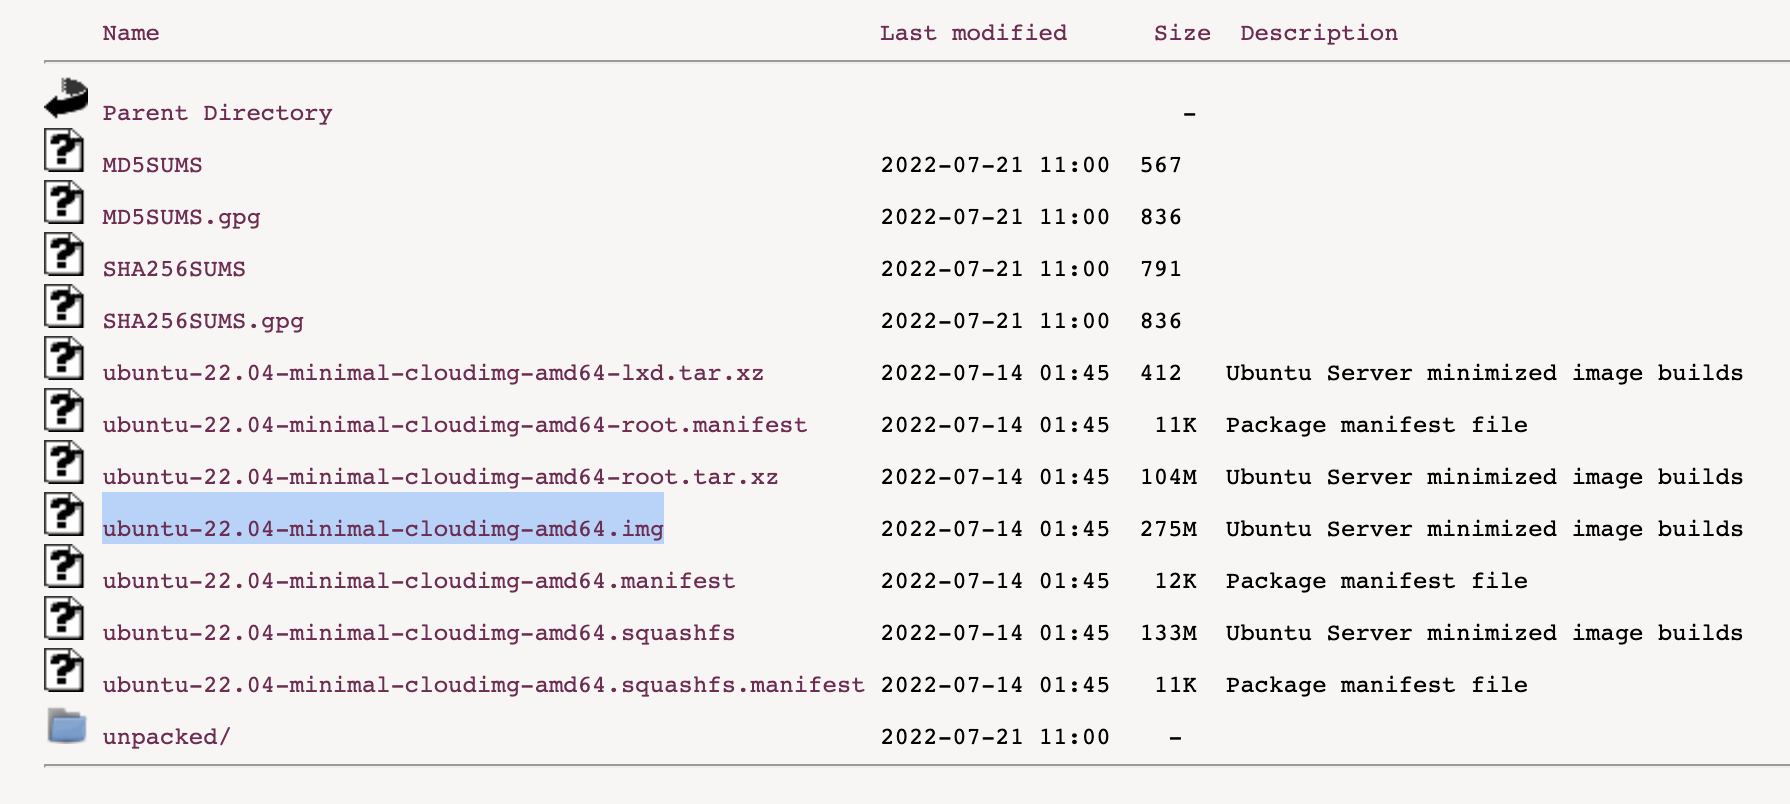This screenshot has height=804, width=1790.
Task: Download the amd64-root.tar.xz archive
Action: (440, 477)
